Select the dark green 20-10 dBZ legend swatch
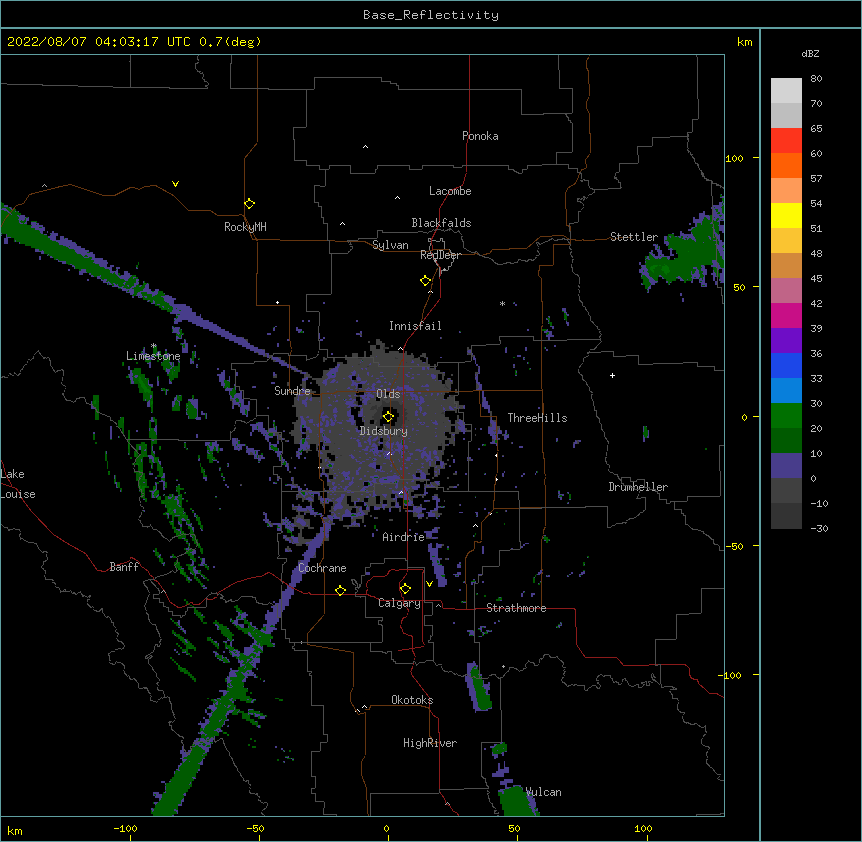The width and height of the screenshot is (862, 842). point(786,441)
